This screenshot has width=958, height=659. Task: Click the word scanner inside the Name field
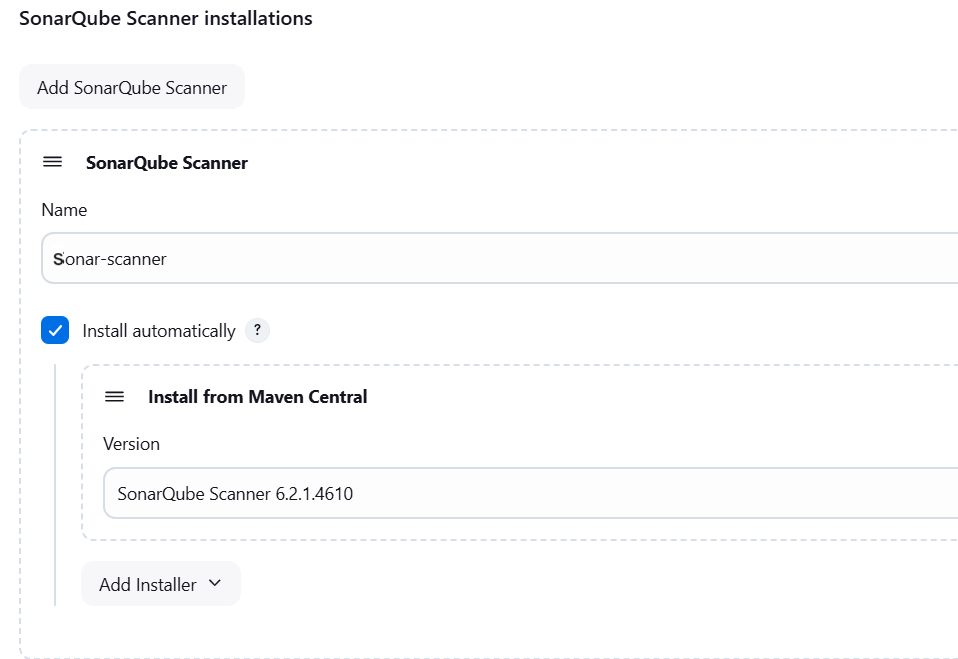tap(136, 260)
